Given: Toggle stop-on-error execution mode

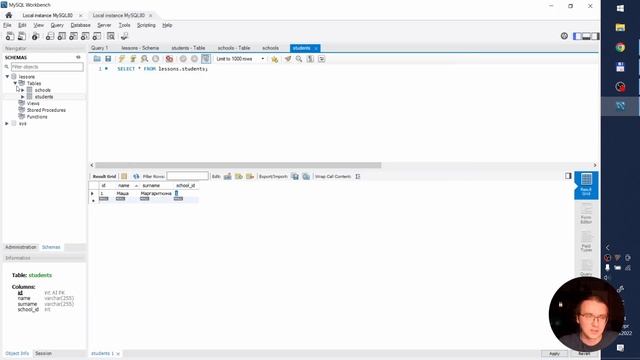Looking at the screenshot, I should (x=169, y=59).
